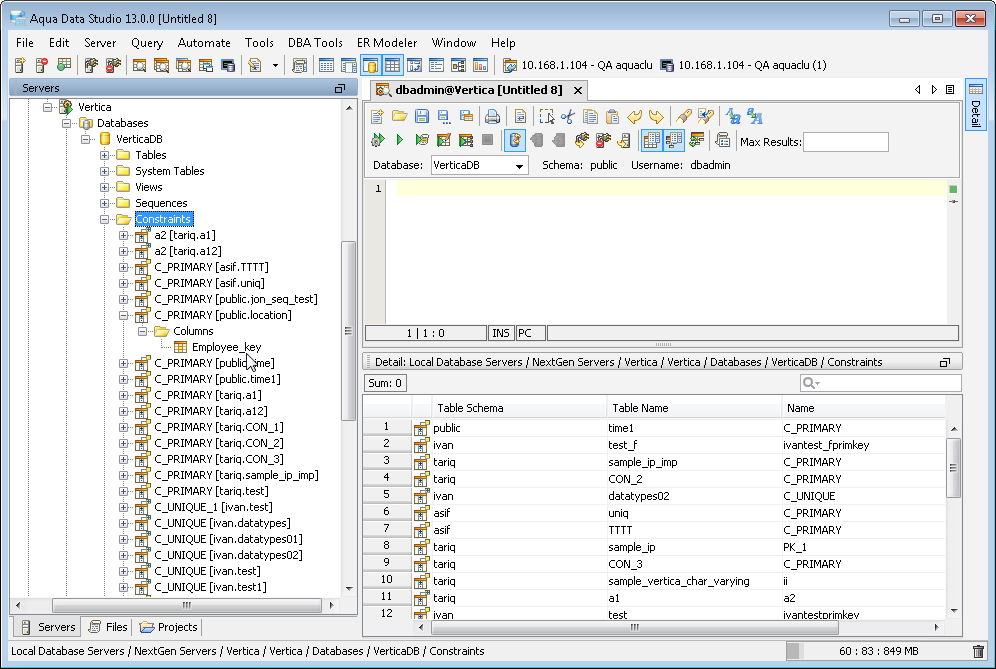This screenshot has width=996, height=669.
Task: Click the detail pane search field
Action: coord(880,383)
